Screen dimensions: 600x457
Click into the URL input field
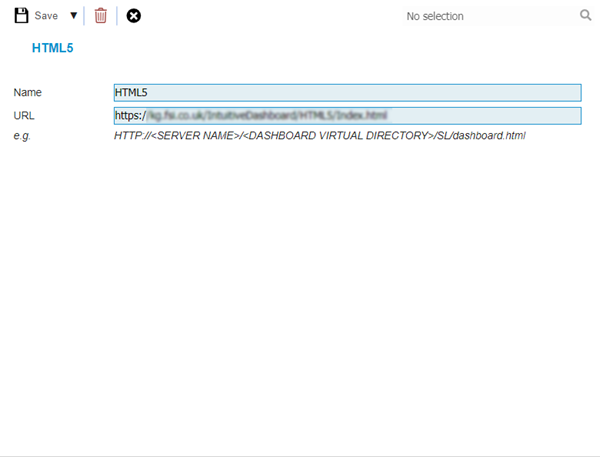click(x=347, y=116)
